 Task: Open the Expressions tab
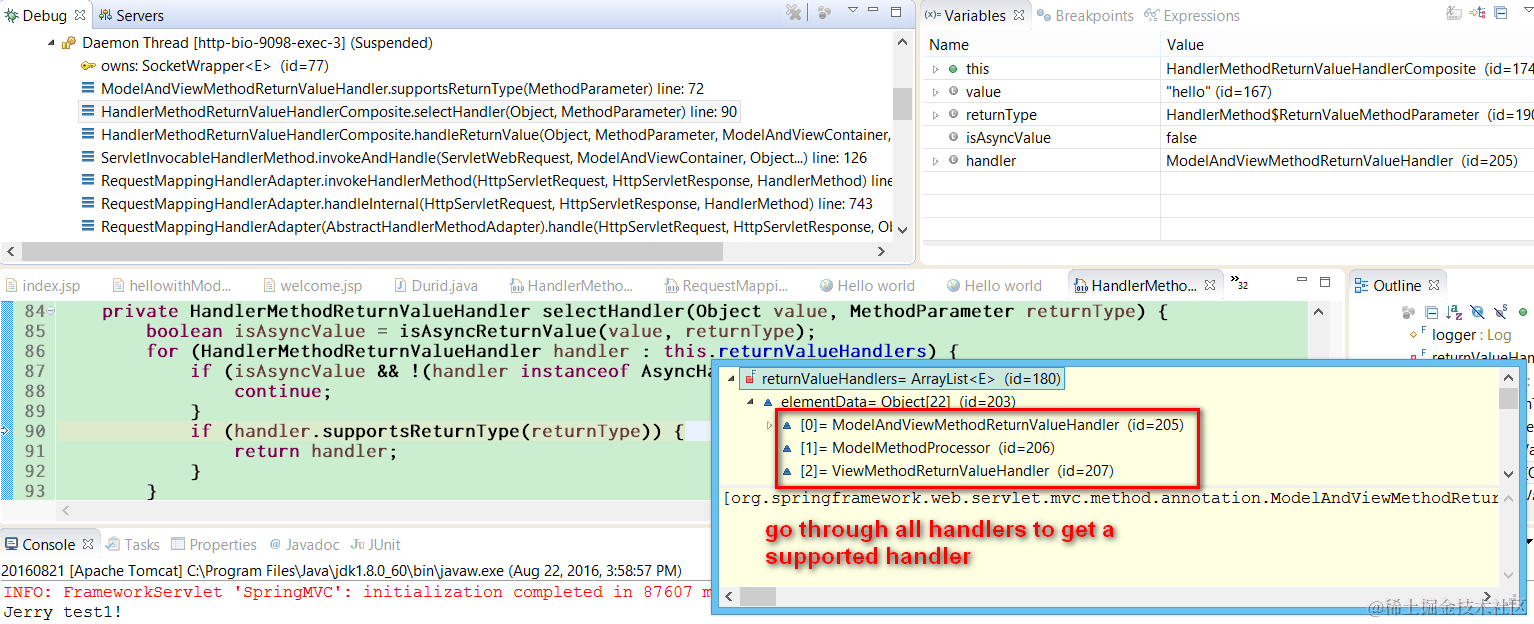[1191, 15]
